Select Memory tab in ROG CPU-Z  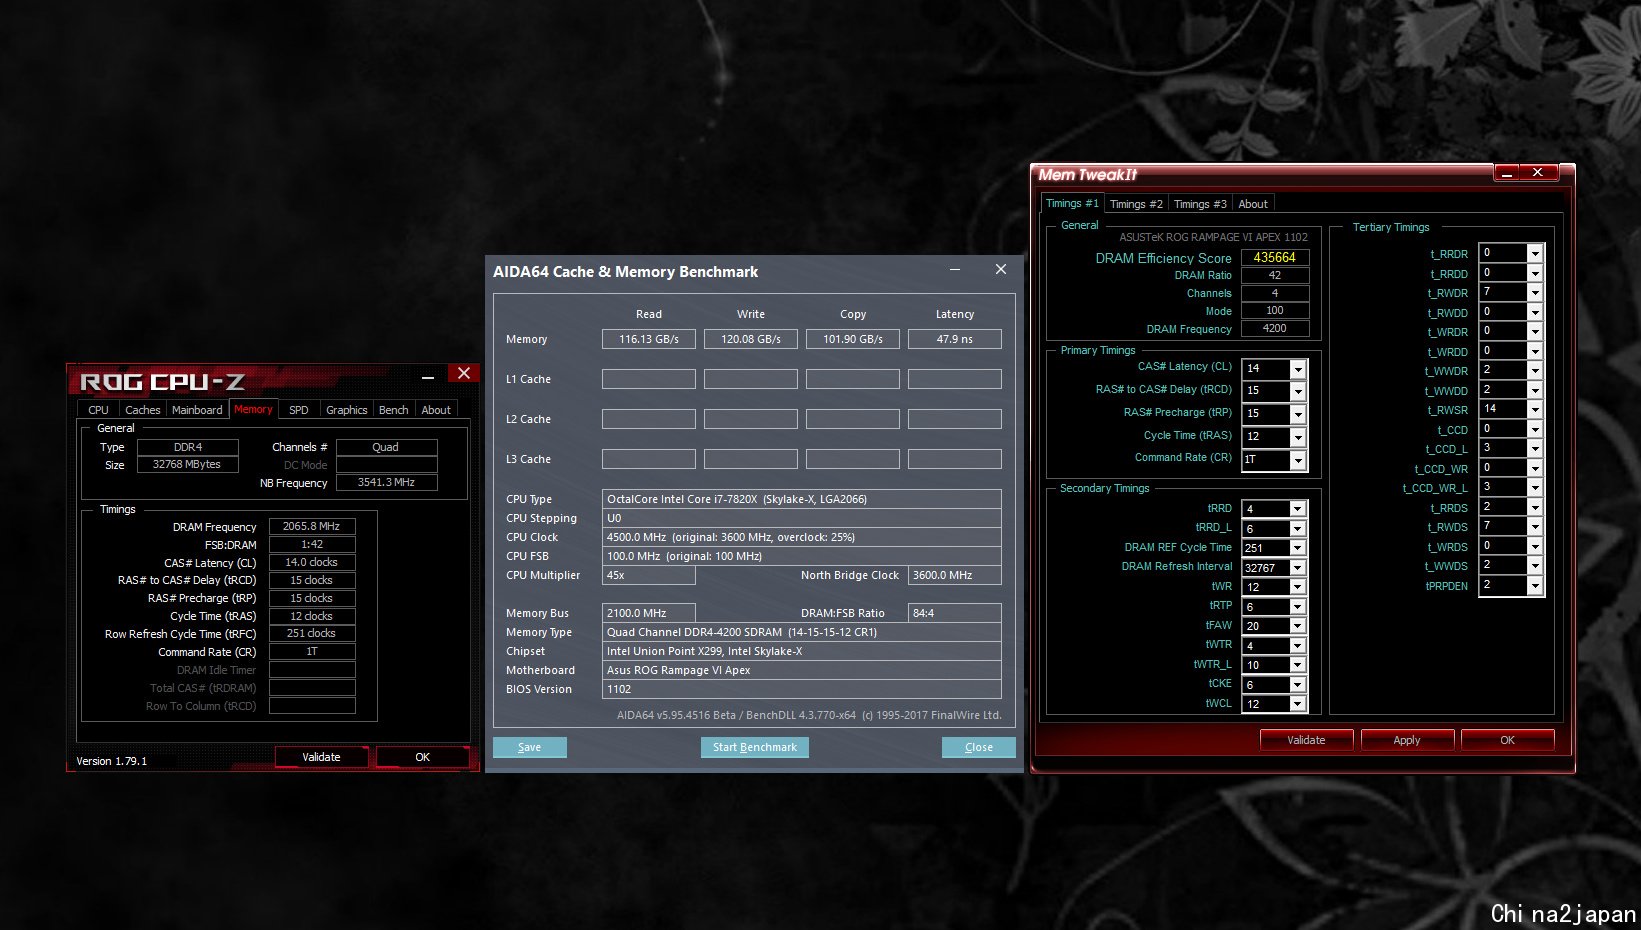coord(253,409)
